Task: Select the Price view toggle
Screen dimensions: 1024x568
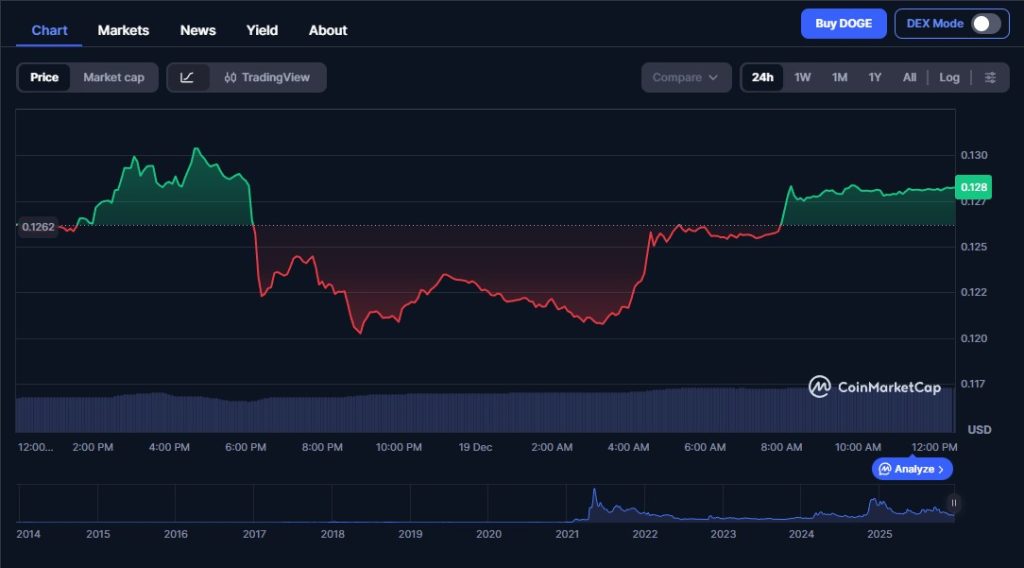Action: coord(44,77)
